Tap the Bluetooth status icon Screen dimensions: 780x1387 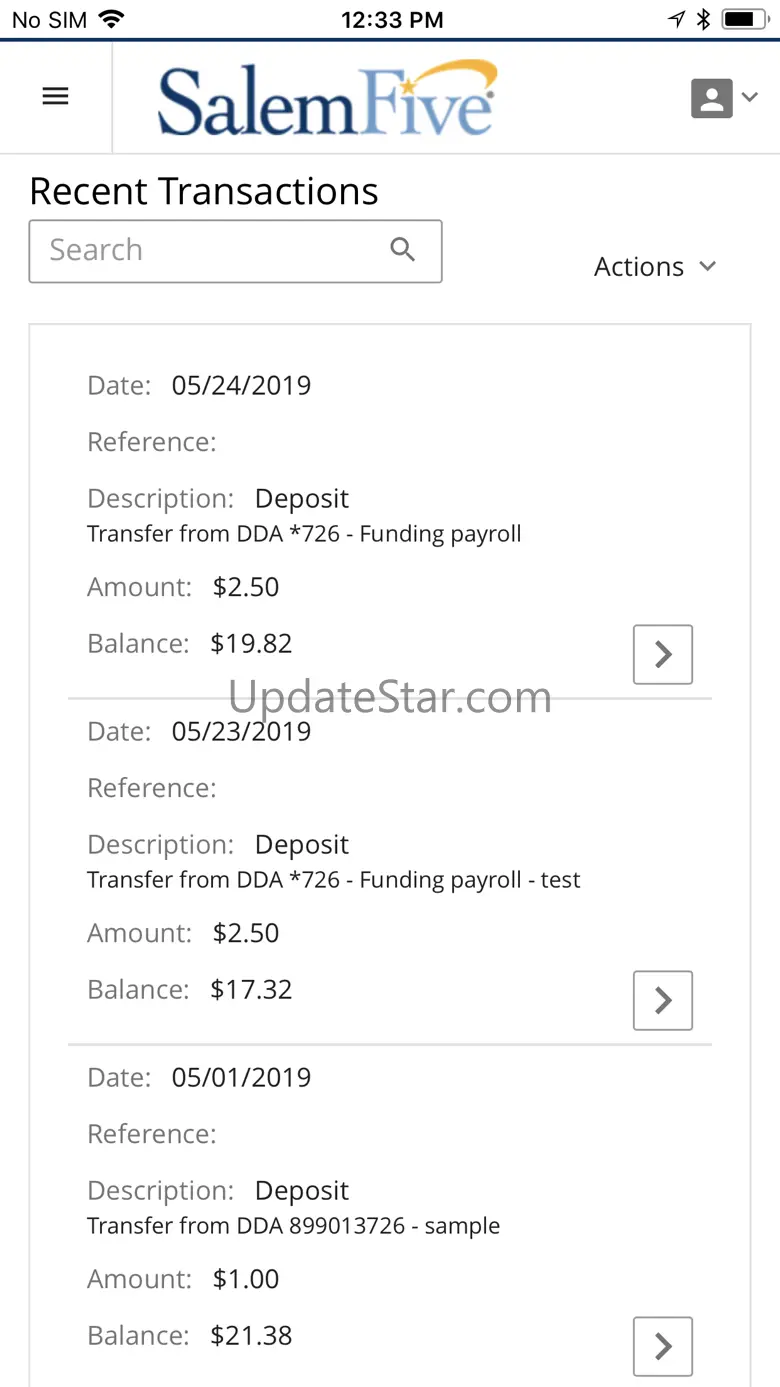click(x=703, y=19)
